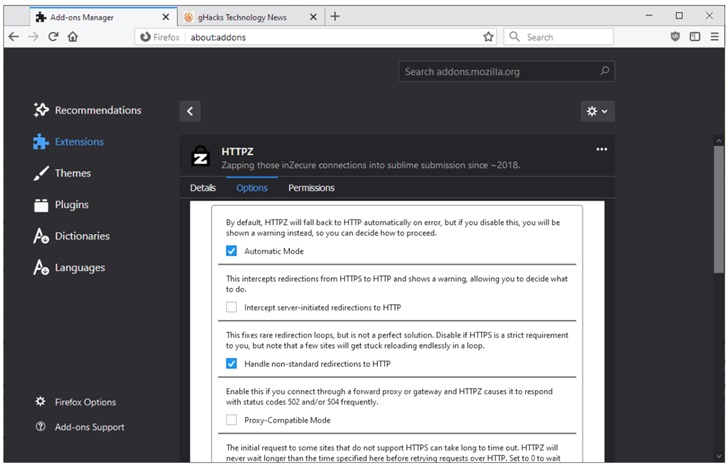Bookmark page with the star icon
Image resolution: width=728 pixels, height=467 pixels.
(488, 37)
